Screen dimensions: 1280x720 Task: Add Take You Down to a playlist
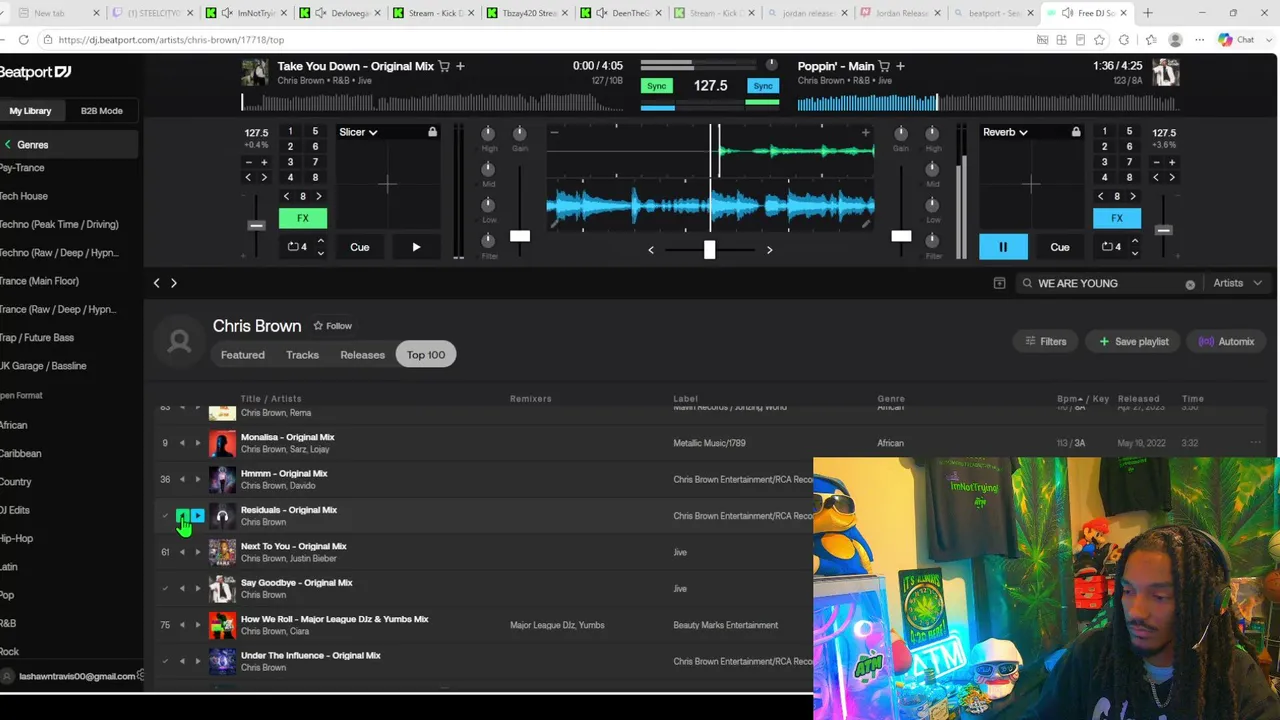pyautogui.click(x=460, y=66)
